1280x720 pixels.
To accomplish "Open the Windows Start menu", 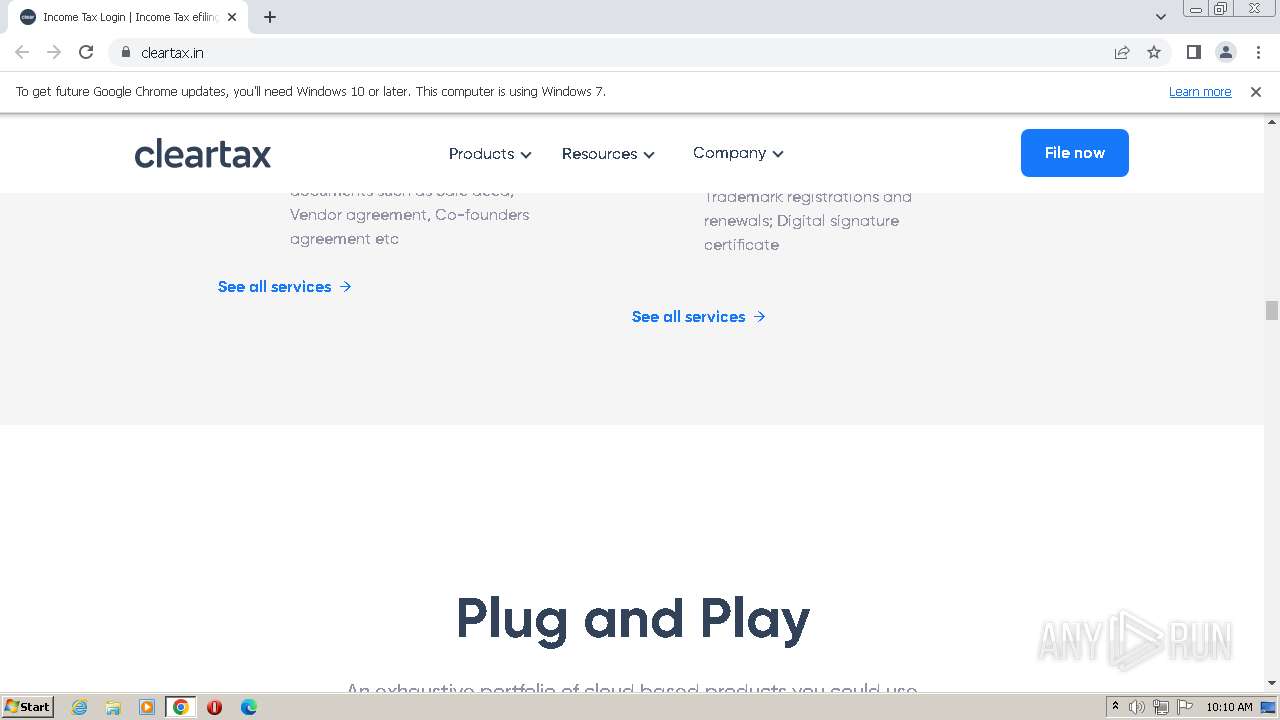I will pos(27,707).
